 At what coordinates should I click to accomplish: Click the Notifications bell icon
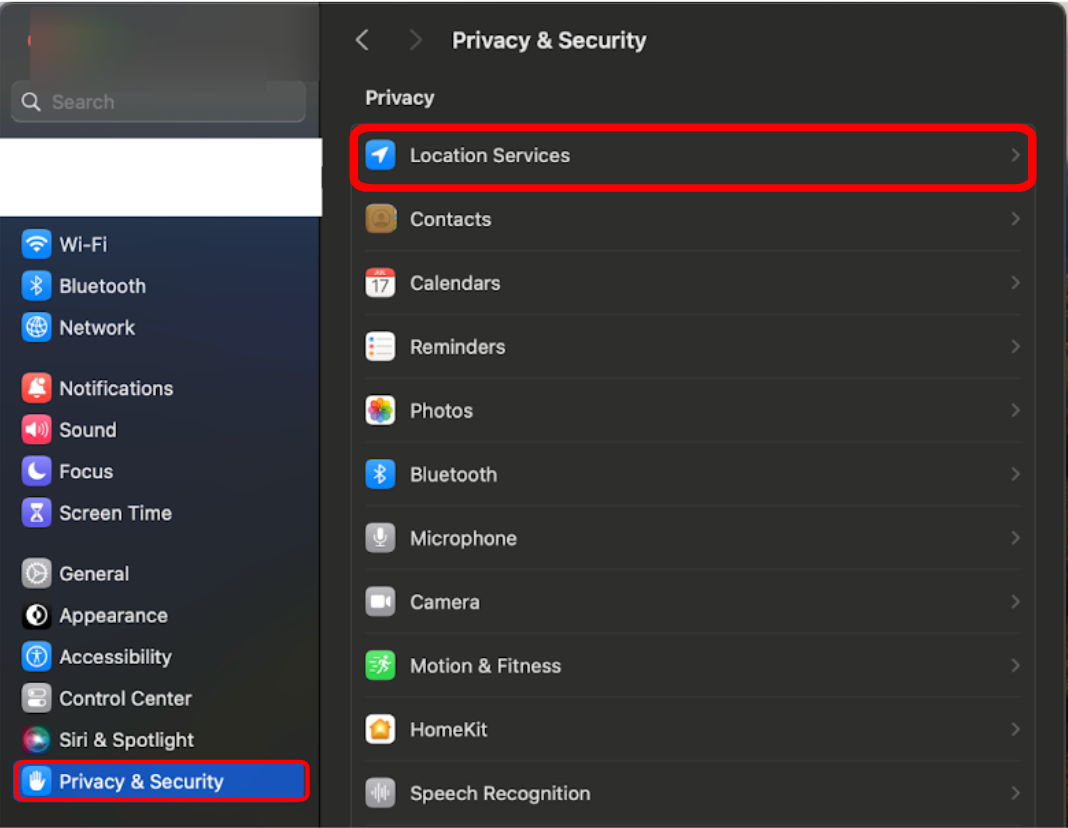pyautogui.click(x=36, y=388)
